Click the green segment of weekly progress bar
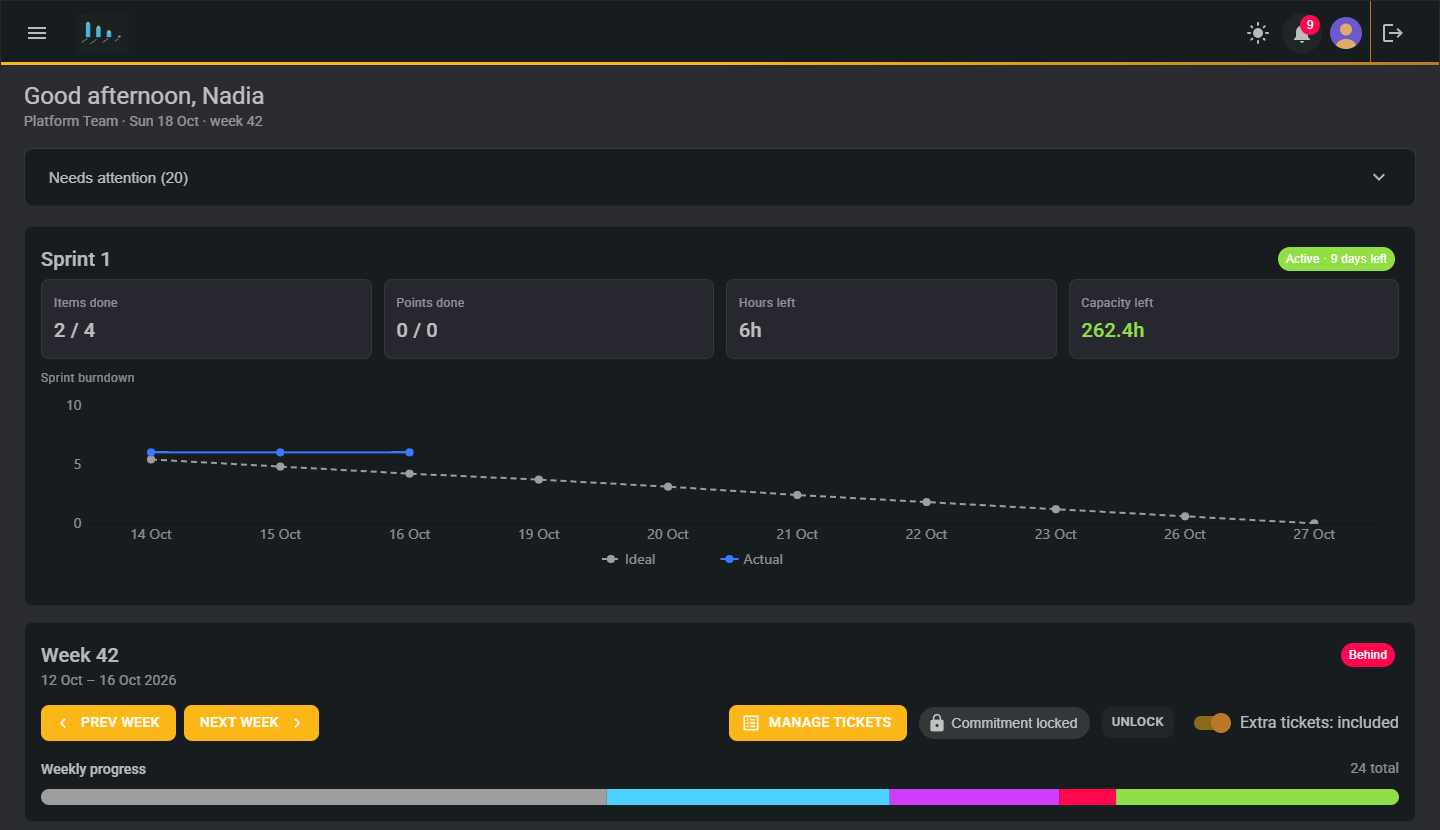This screenshot has height=830, width=1440. pyautogui.click(x=1257, y=797)
